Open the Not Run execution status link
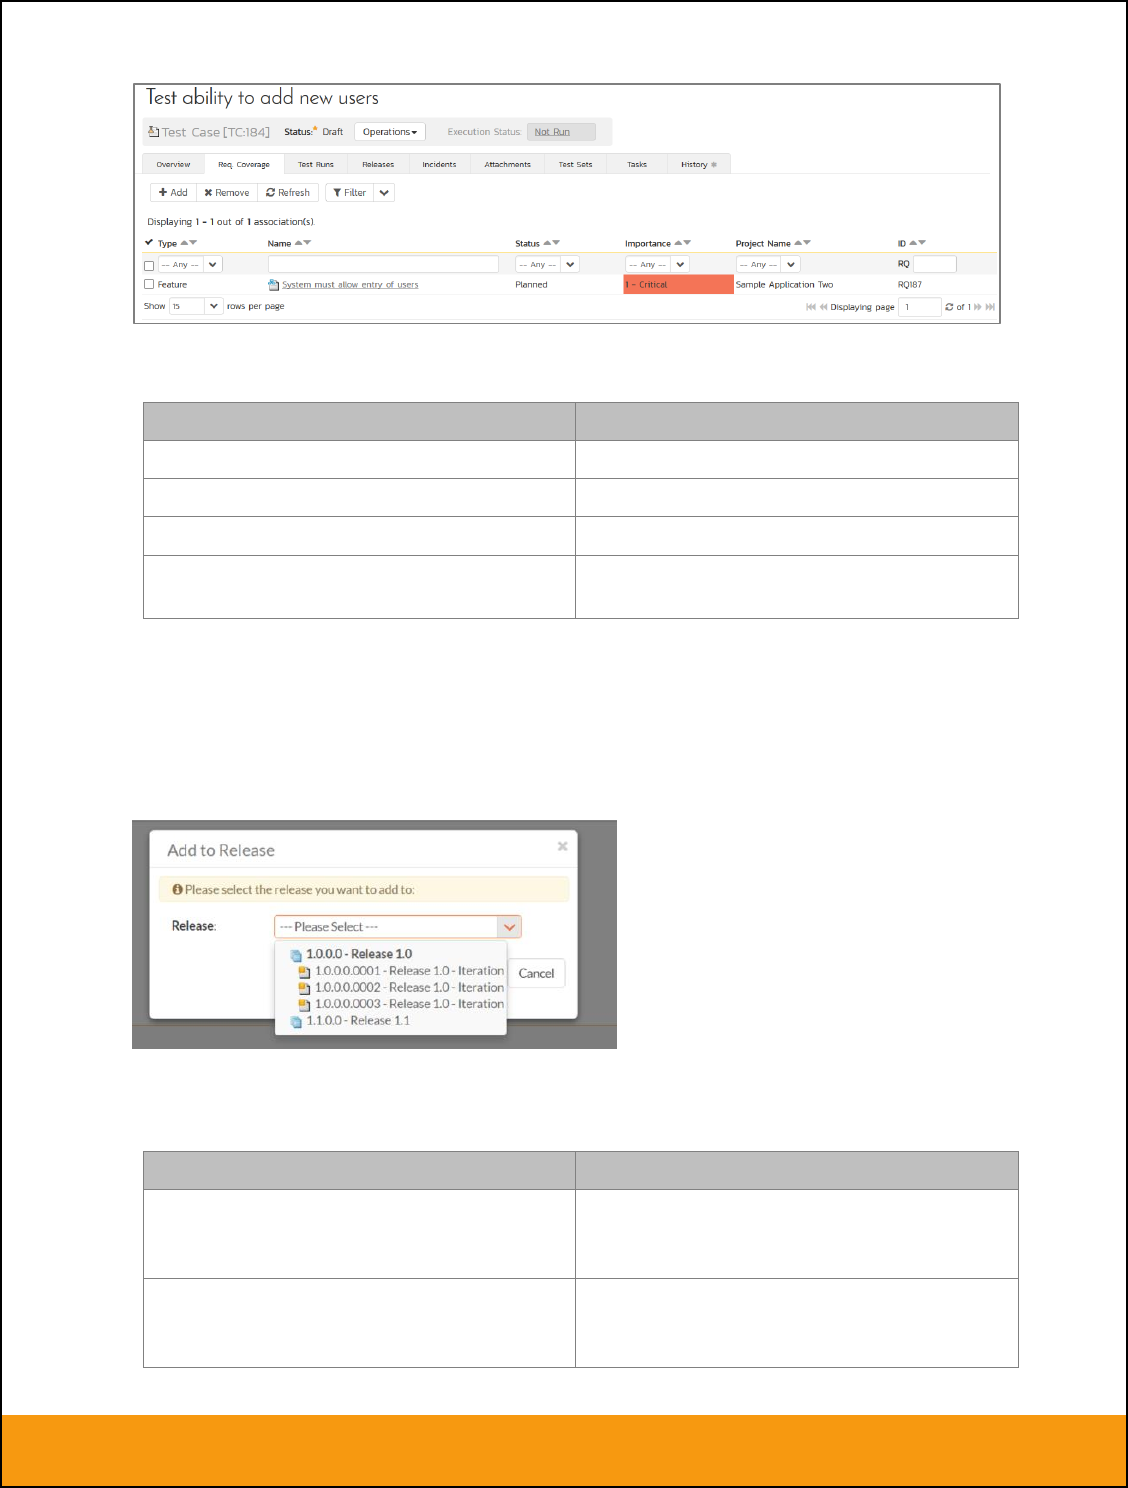This screenshot has height=1488, width=1128. point(552,132)
